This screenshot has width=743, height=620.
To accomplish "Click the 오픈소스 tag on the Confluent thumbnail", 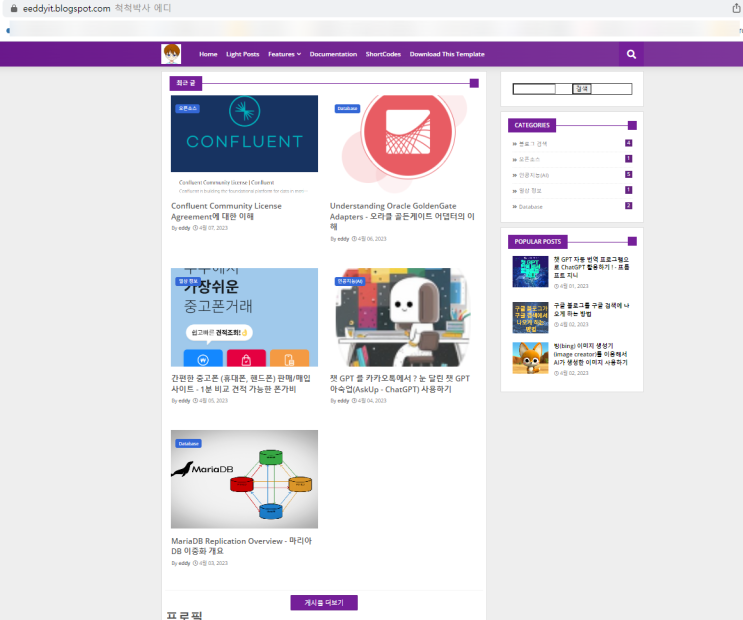I will pyautogui.click(x=188, y=109).
